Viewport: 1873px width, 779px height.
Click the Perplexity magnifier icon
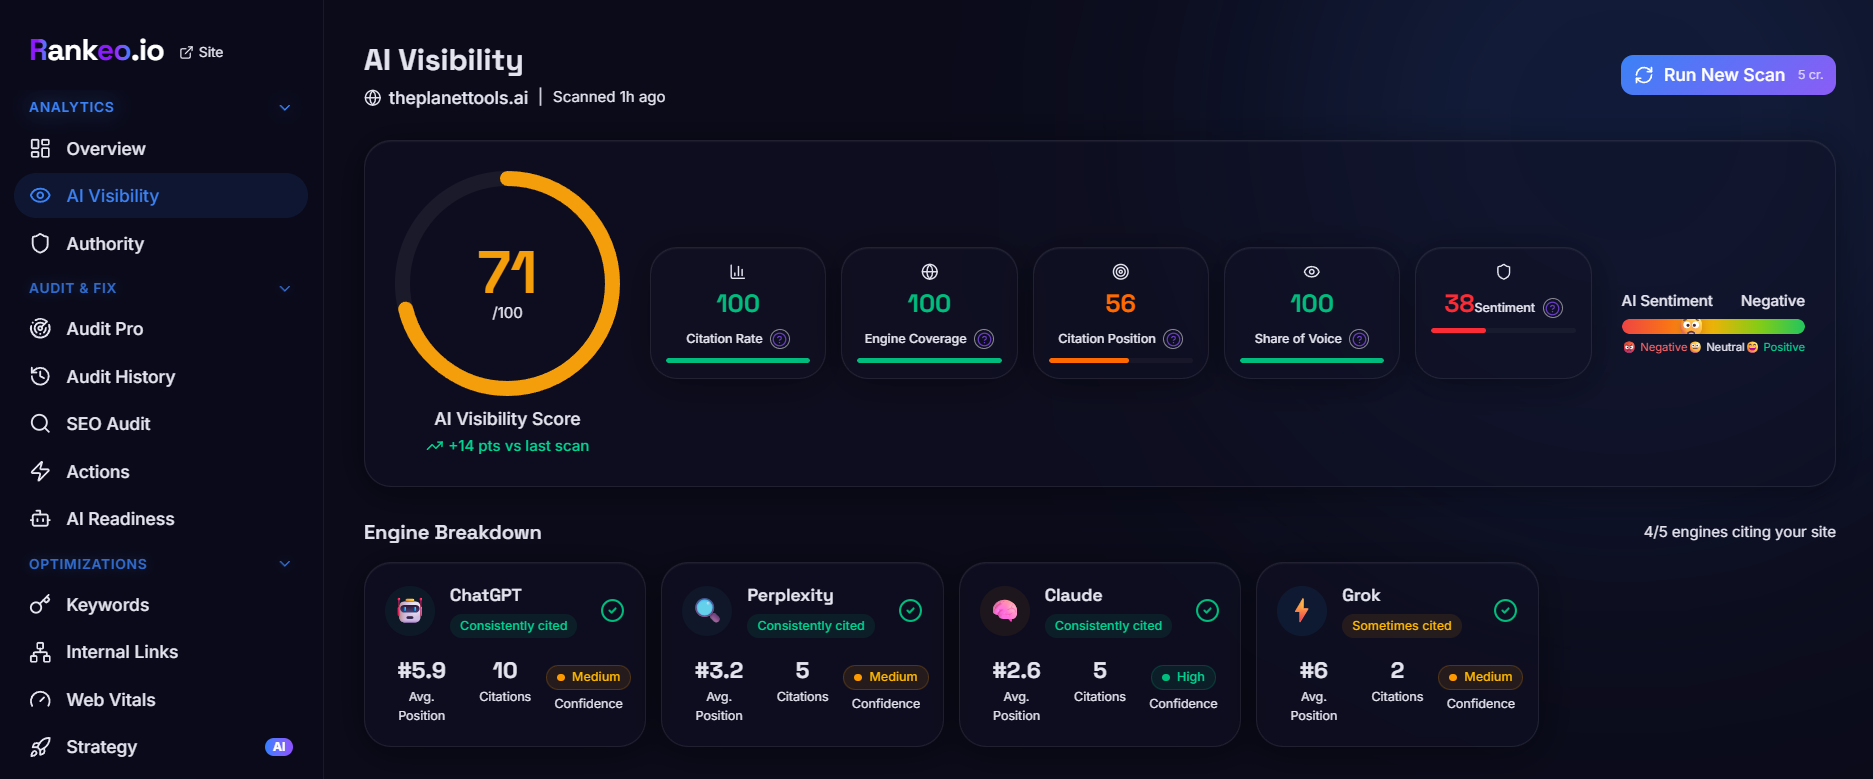click(707, 611)
